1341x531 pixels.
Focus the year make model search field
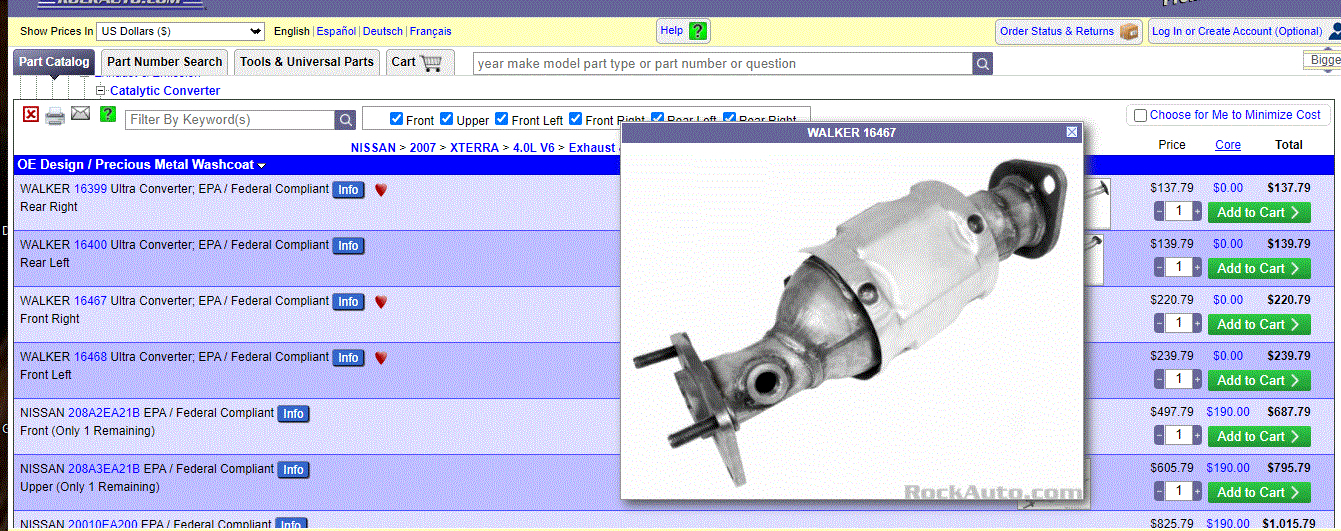[723, 64]
